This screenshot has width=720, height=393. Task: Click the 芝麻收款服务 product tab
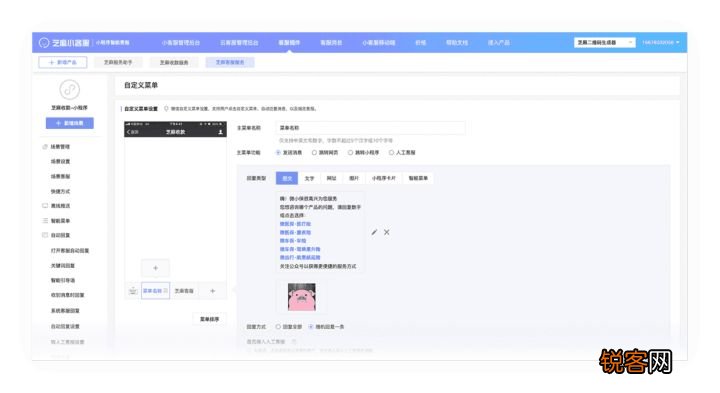point(174,62)
